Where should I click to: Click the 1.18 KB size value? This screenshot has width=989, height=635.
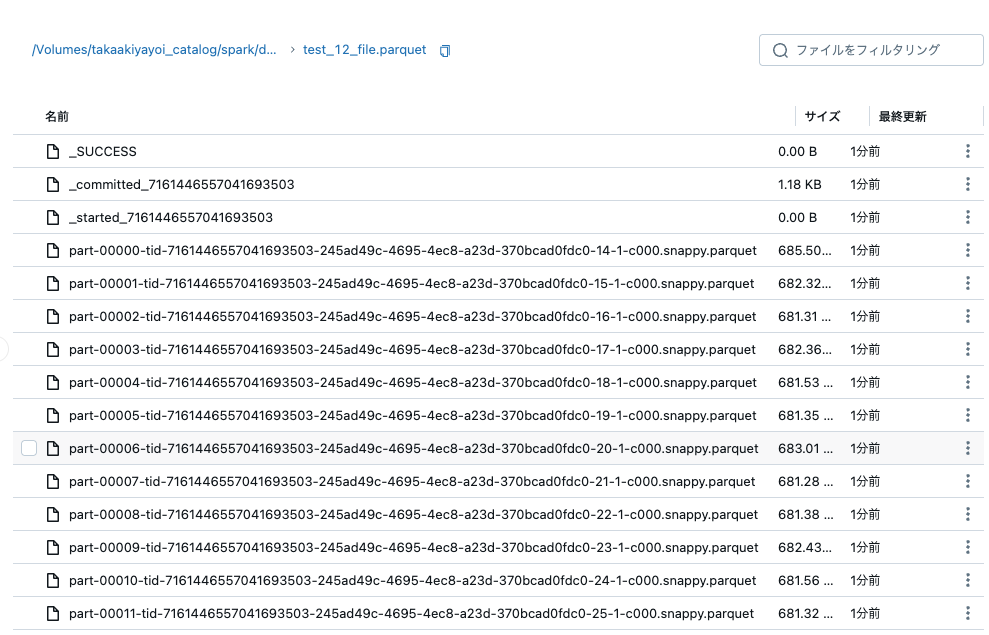(799, 184)
